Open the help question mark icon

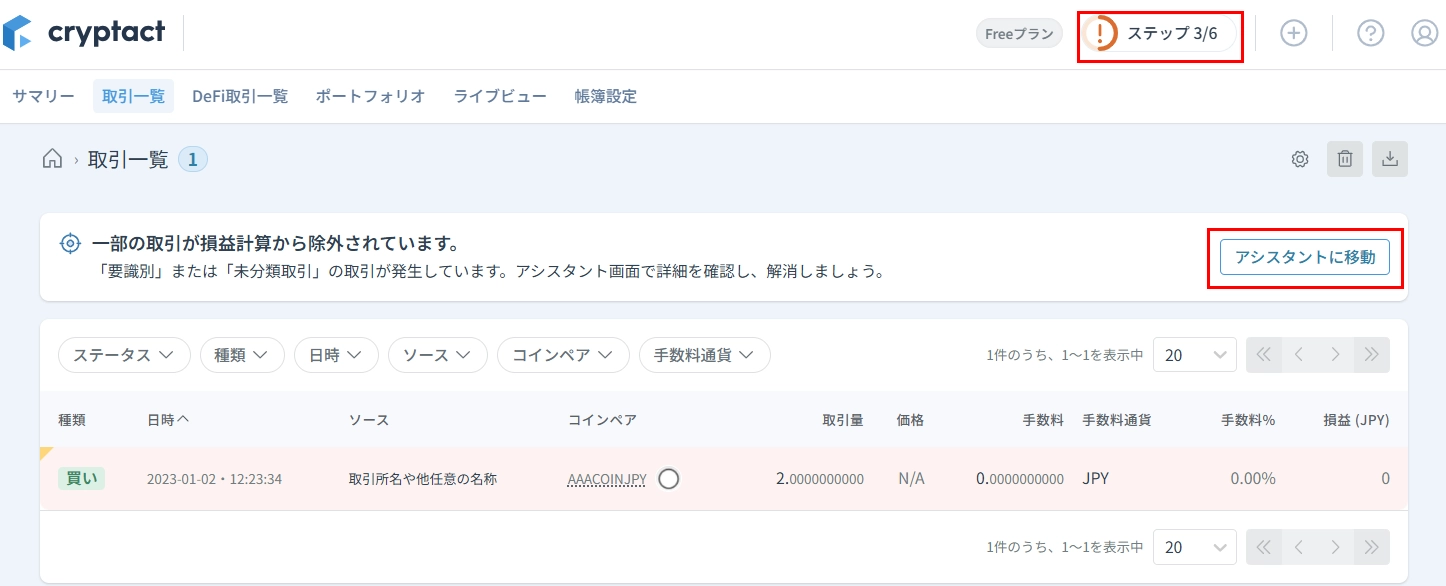pyautogui.click(x=1370, y=33)
